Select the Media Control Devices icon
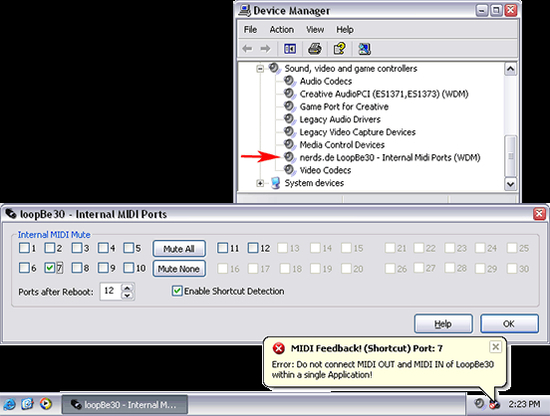The width and height of the screenshot is (550, 416). (x=289, y=144)
